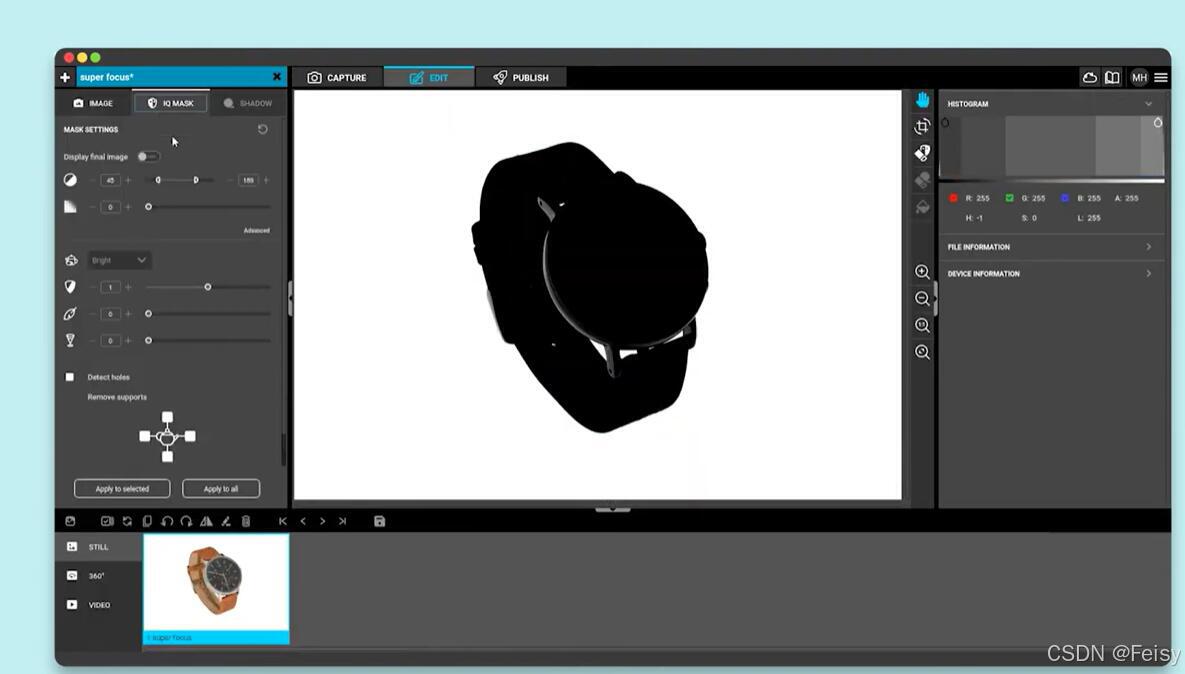
Task: Toggle the bottom Remove supports square
Action: [167, 456]
